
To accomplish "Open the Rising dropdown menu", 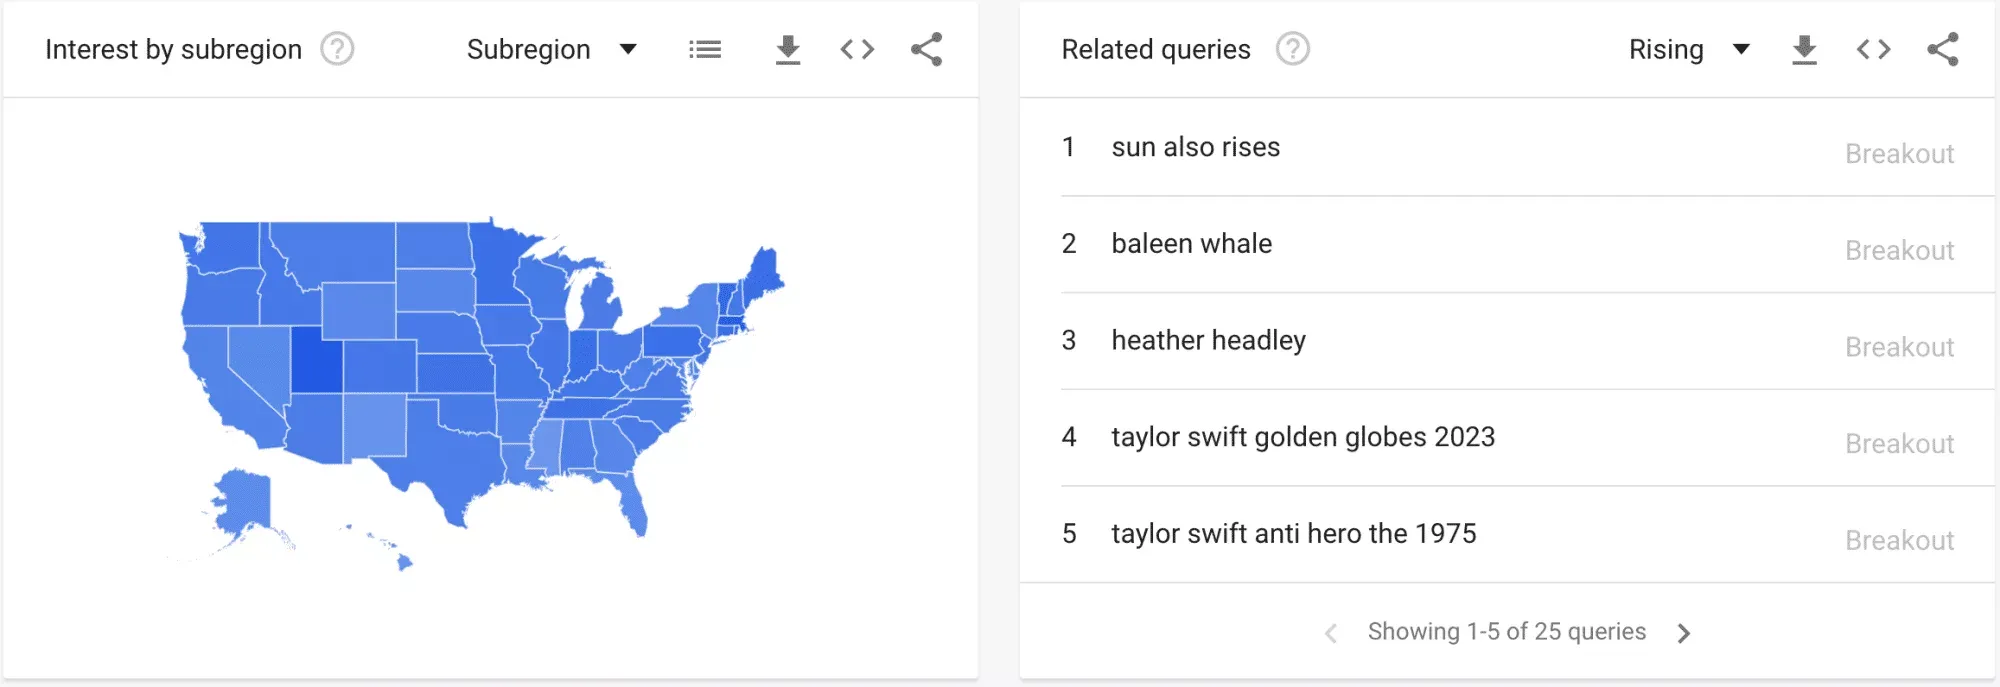I will (1688, 49).
